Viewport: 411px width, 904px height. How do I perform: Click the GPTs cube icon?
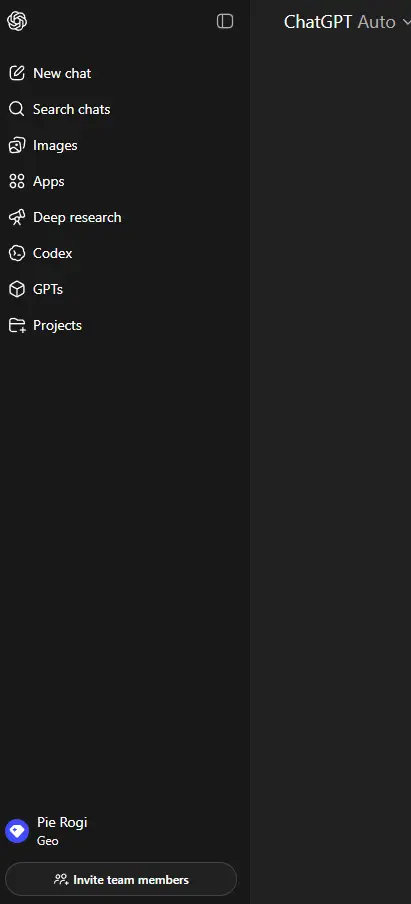tap(17, 289)
